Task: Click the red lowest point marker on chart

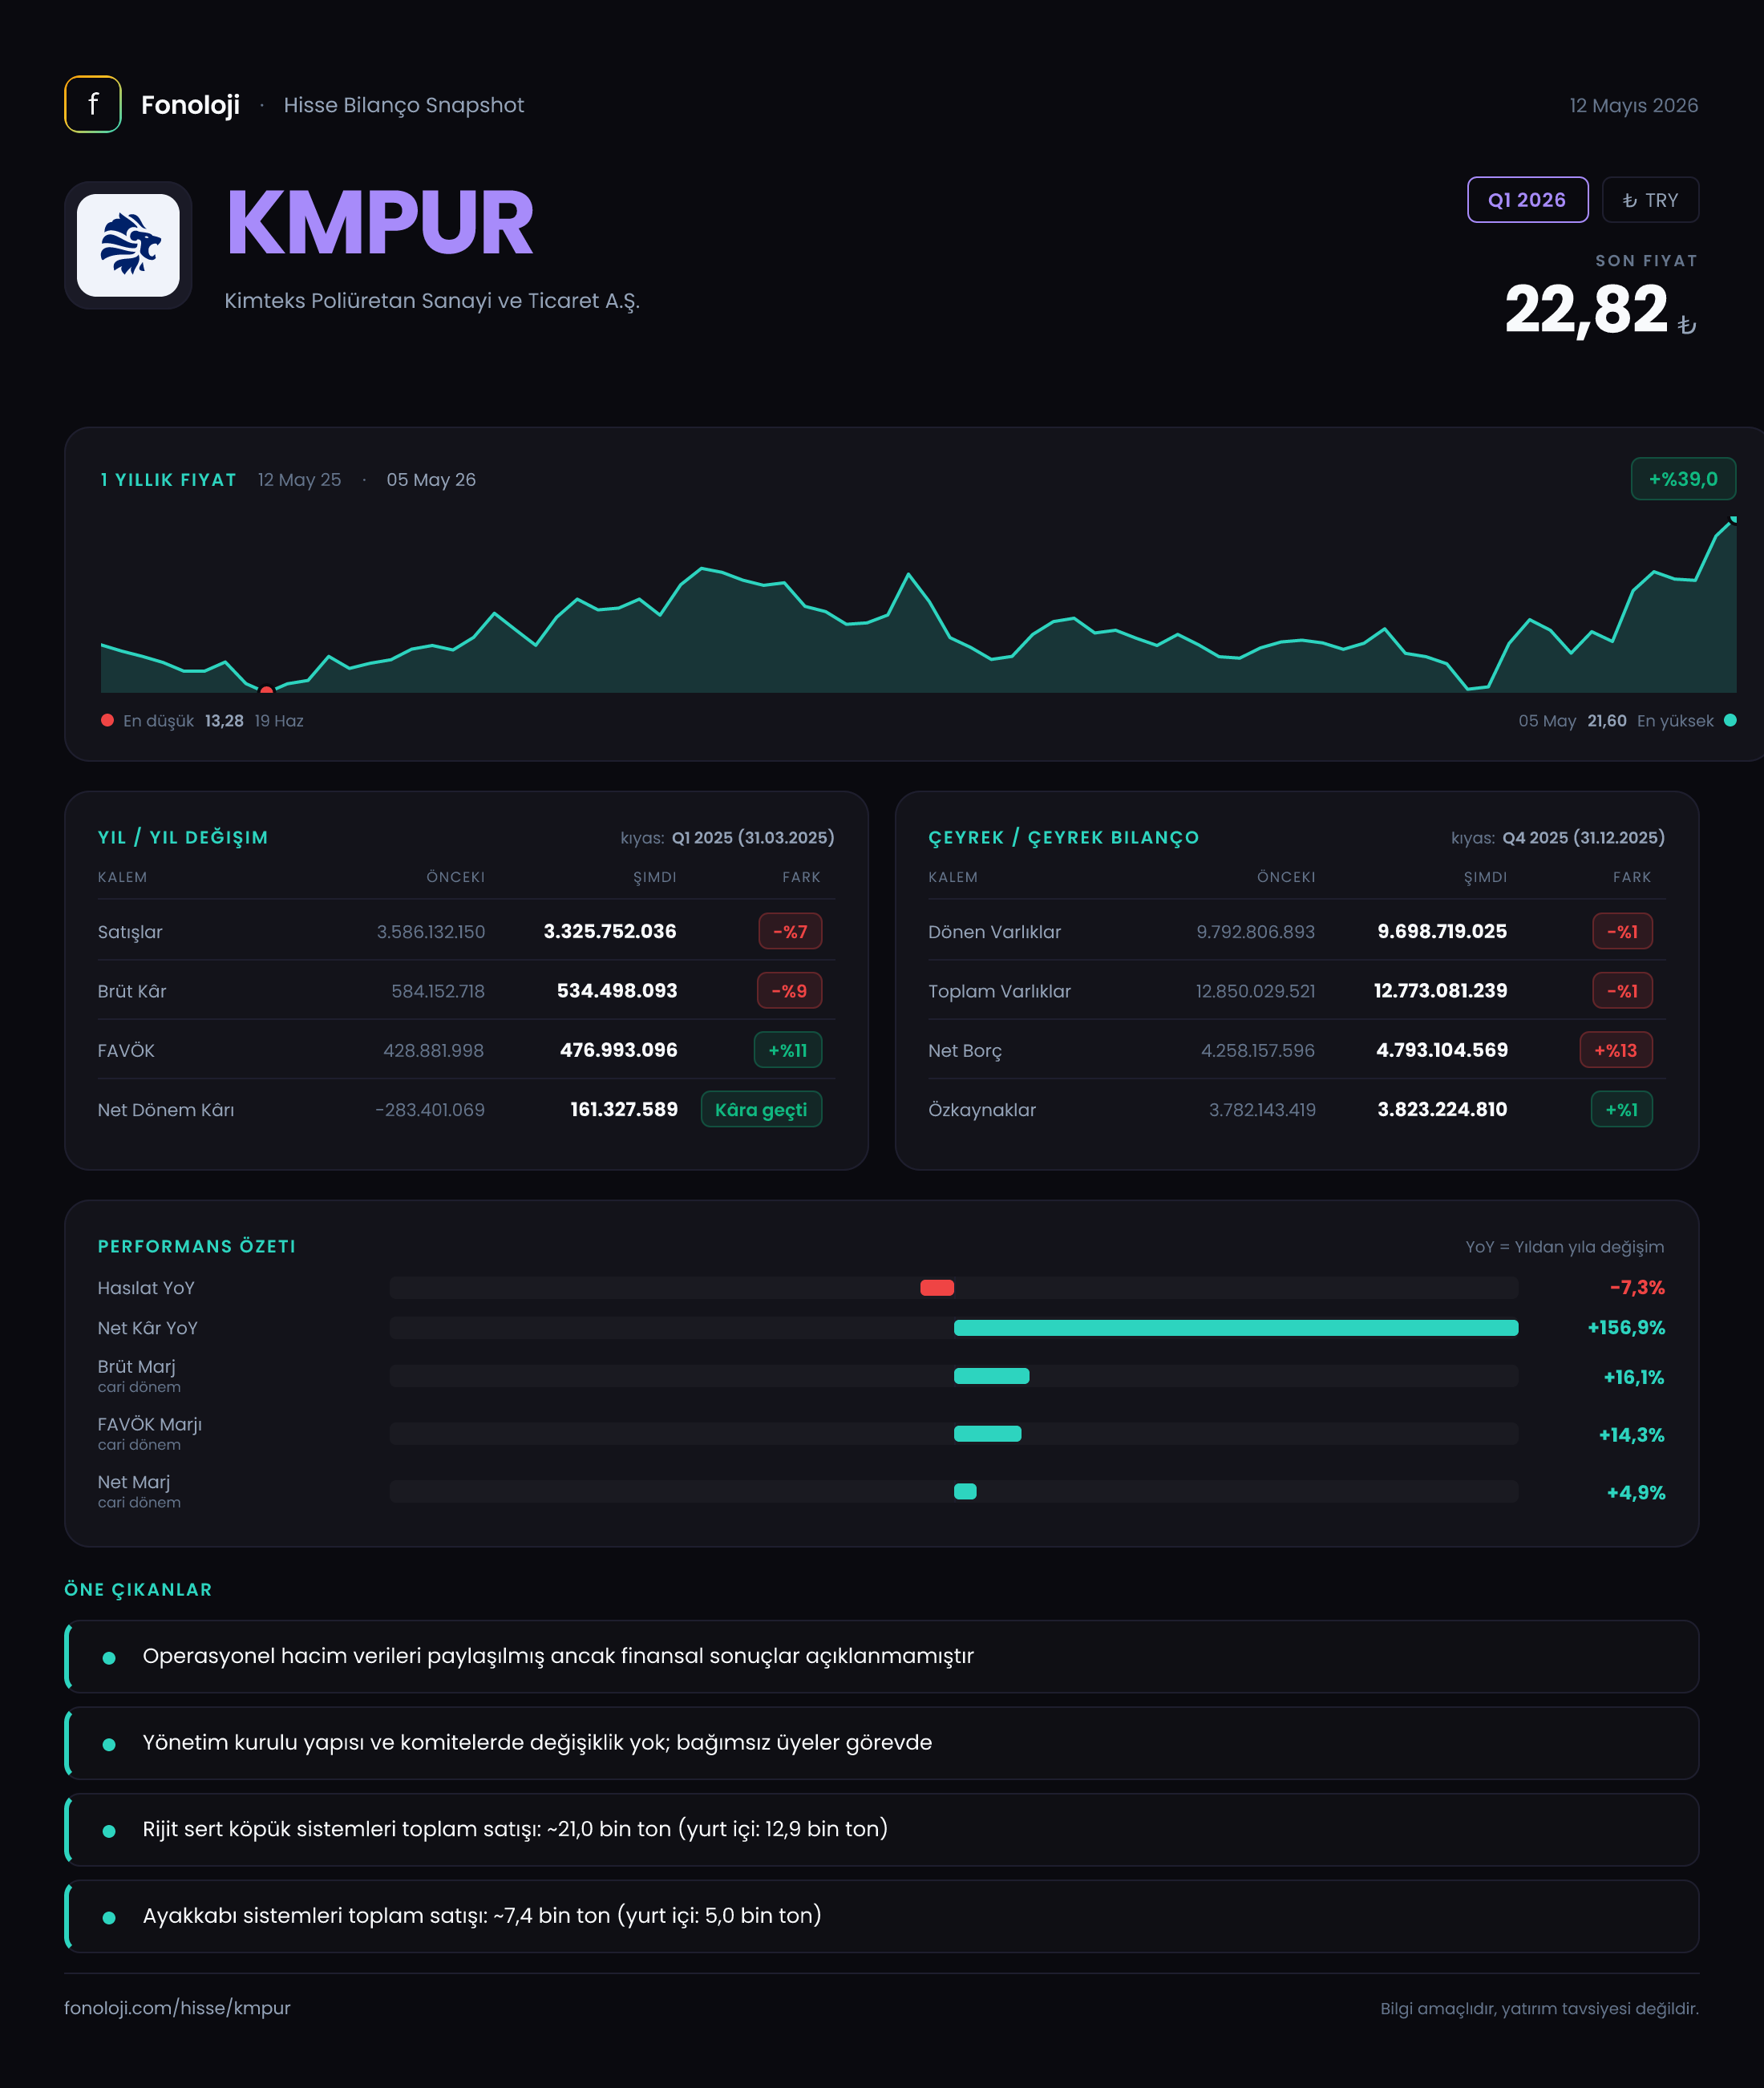Action: 266,690
